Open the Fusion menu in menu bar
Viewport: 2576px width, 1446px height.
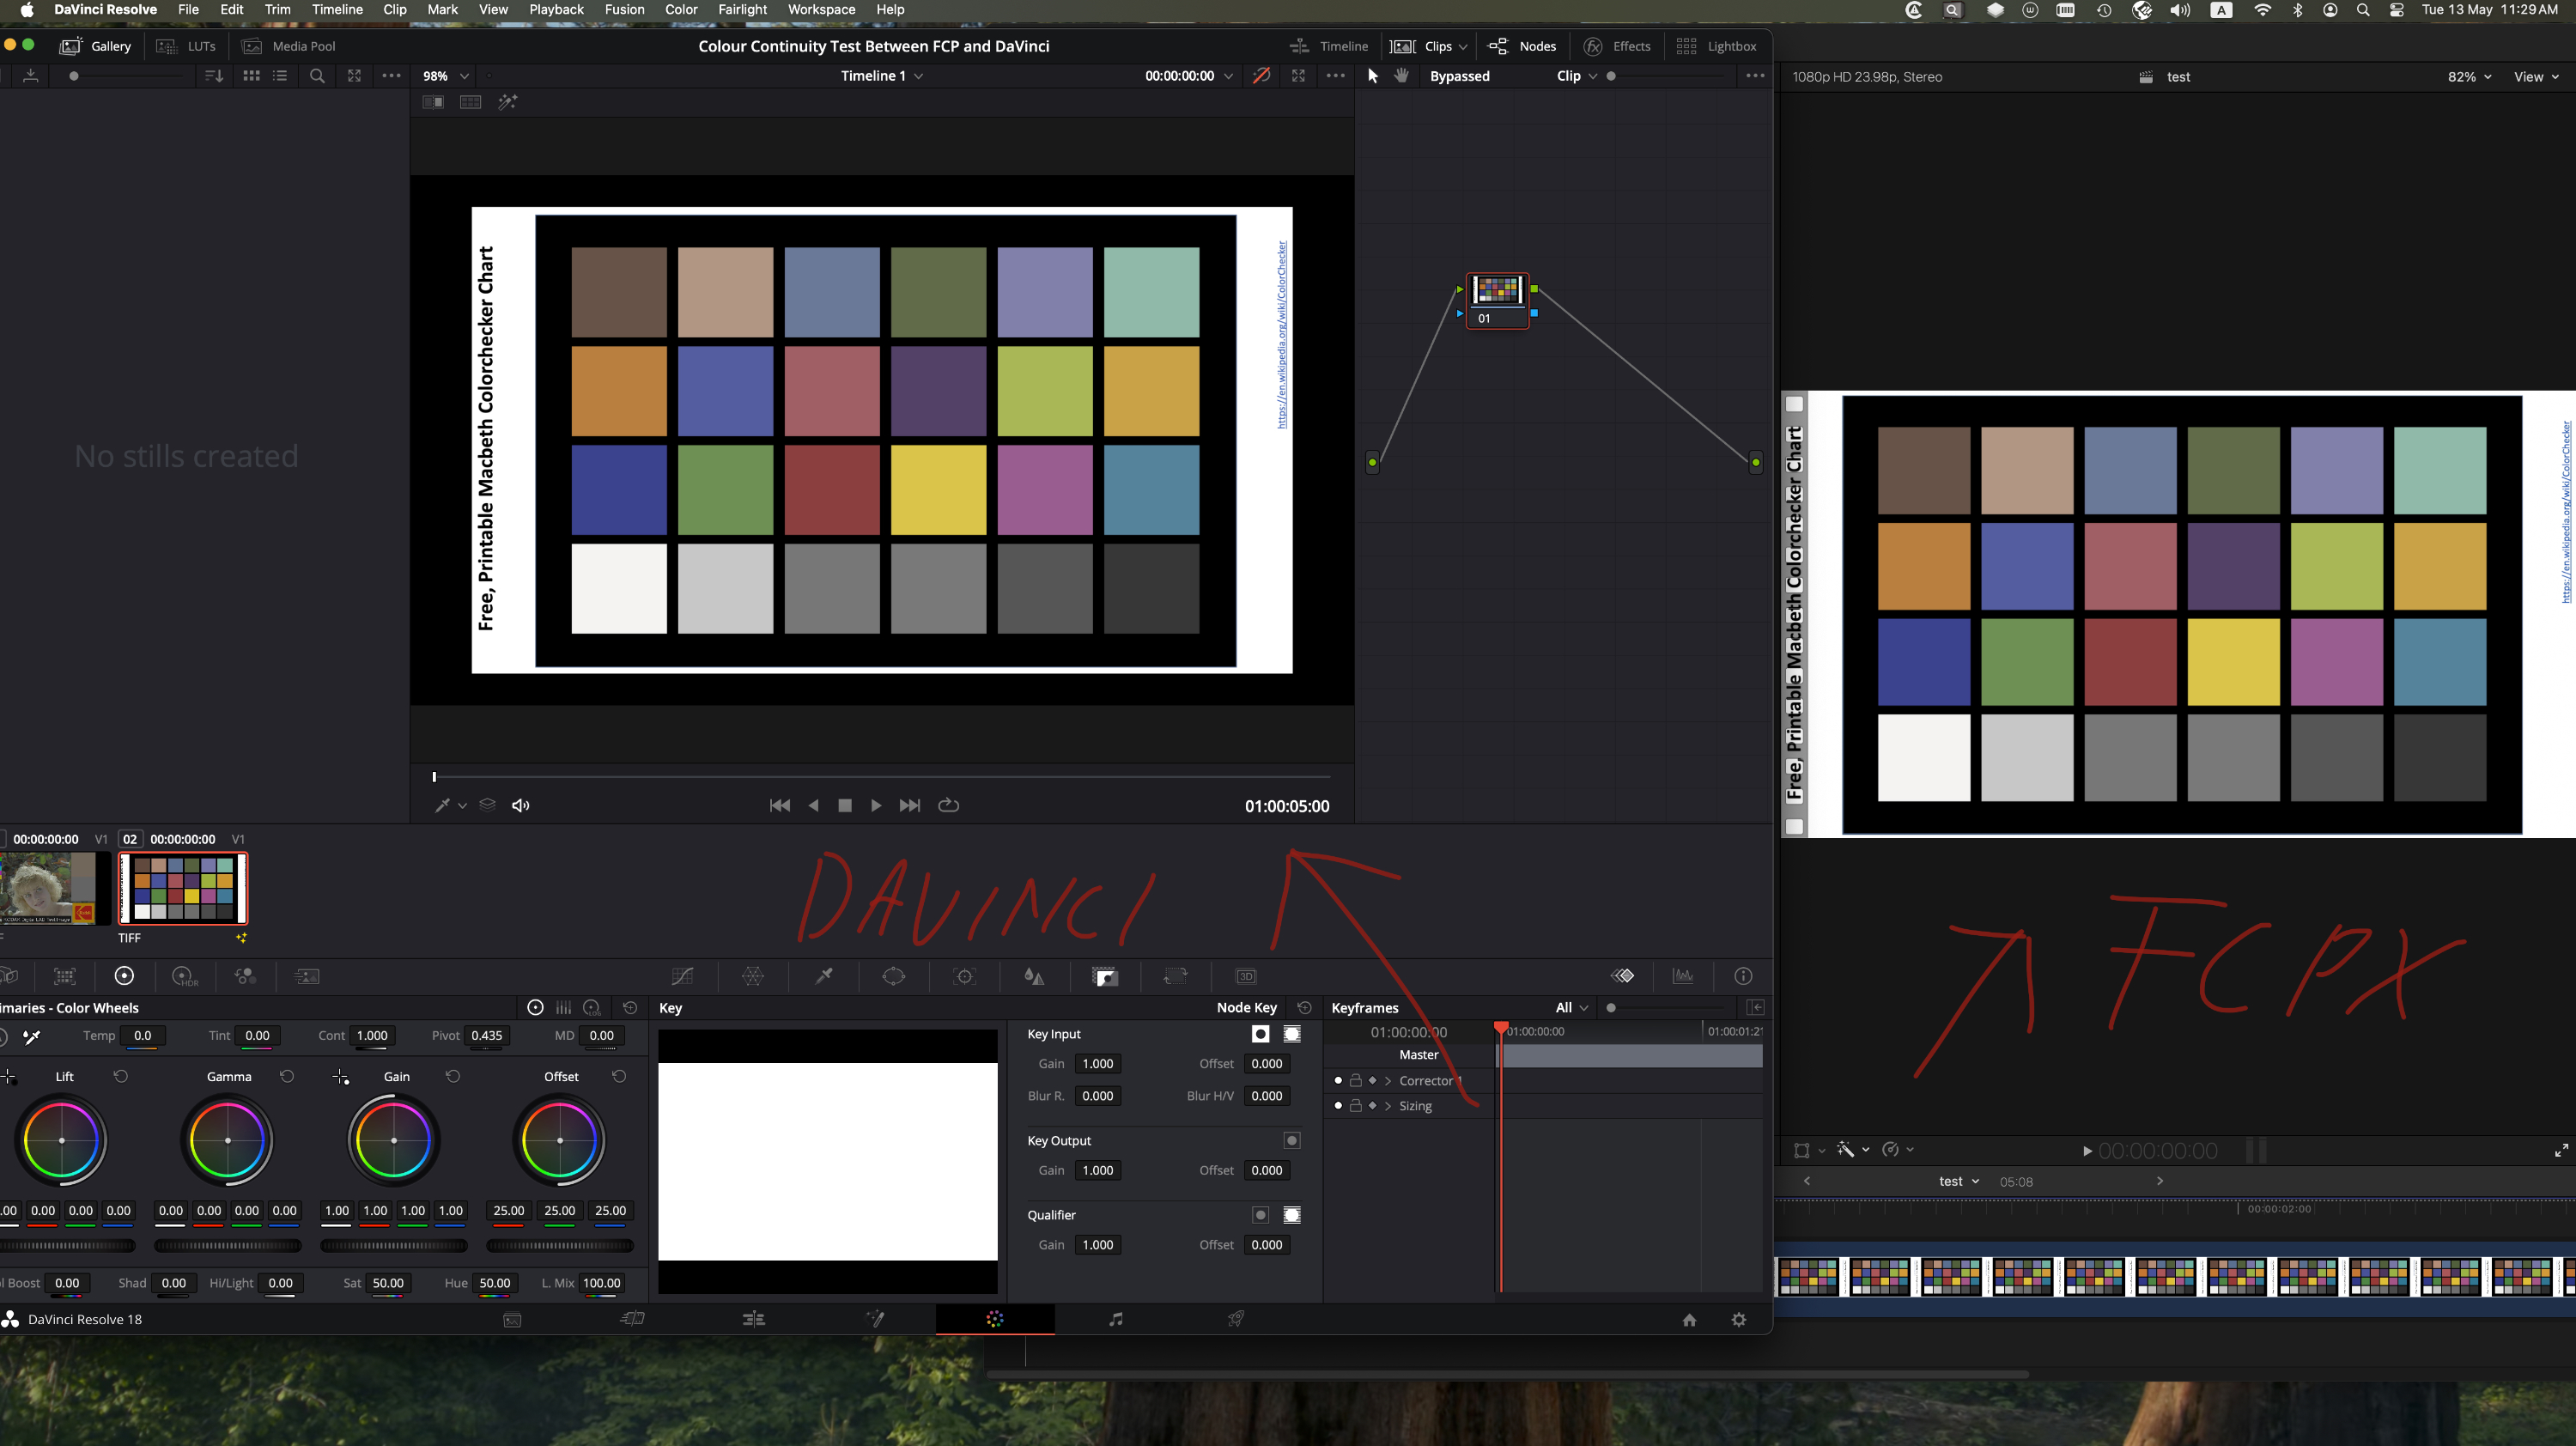pos(624,10)
